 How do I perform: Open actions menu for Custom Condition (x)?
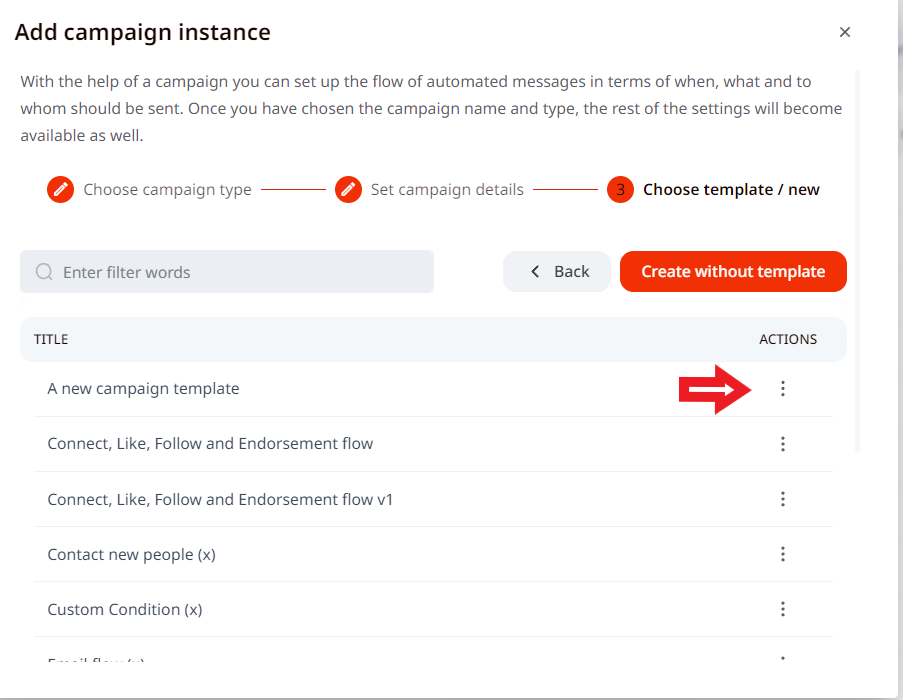[783, 609]
